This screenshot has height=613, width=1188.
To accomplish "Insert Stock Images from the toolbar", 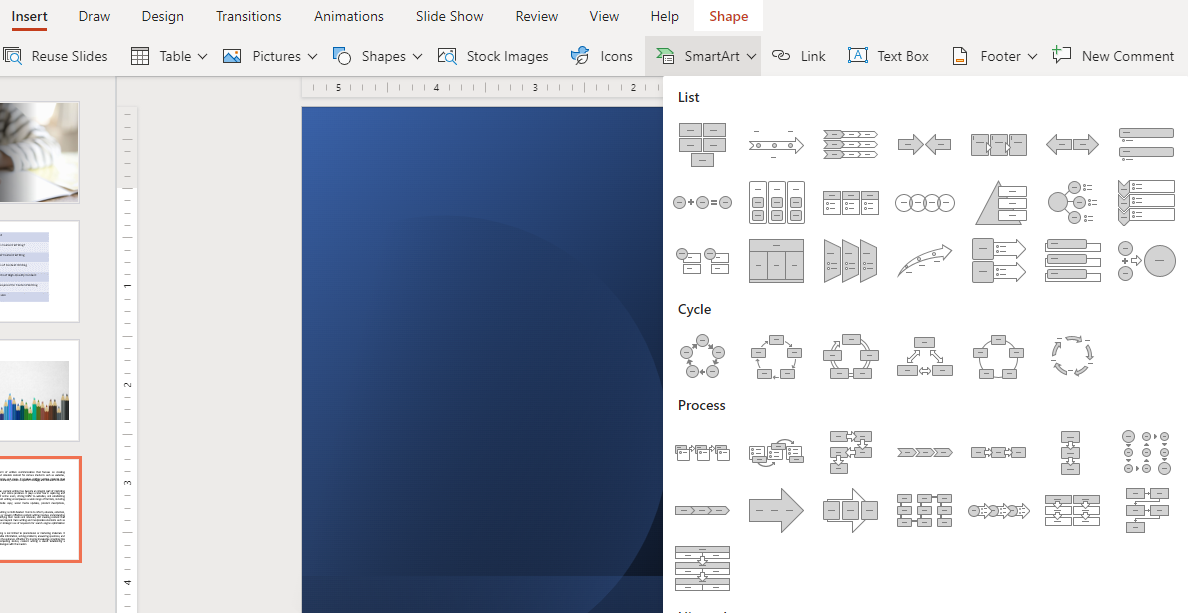I will 493,56.
